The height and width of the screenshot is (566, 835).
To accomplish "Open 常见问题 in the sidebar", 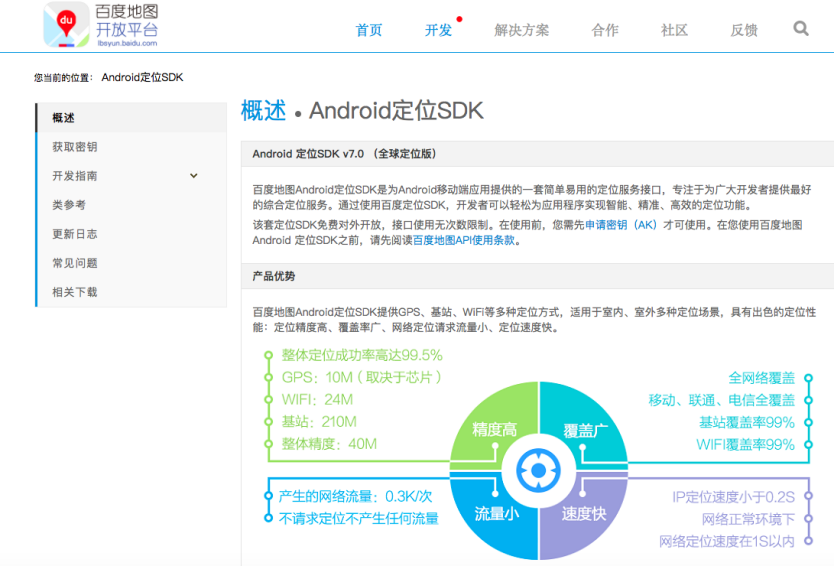I will click(132, 263).
